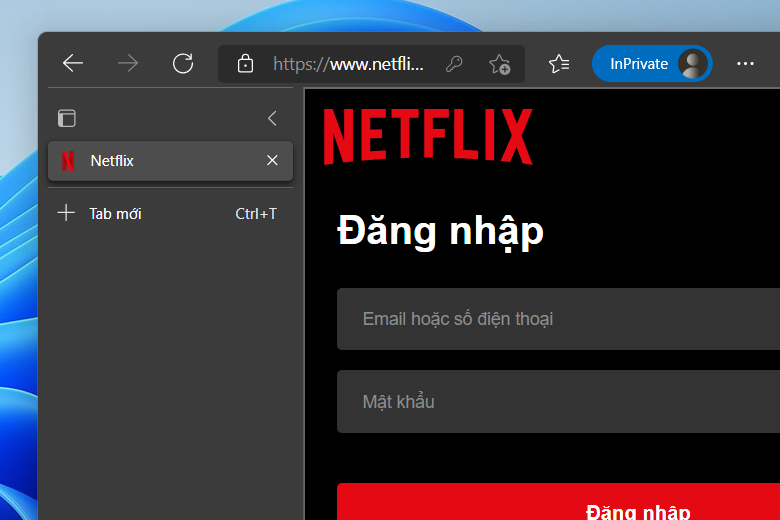
Task: Open password manager key icon
Action: pyautogui.click(x=454, y=64)
